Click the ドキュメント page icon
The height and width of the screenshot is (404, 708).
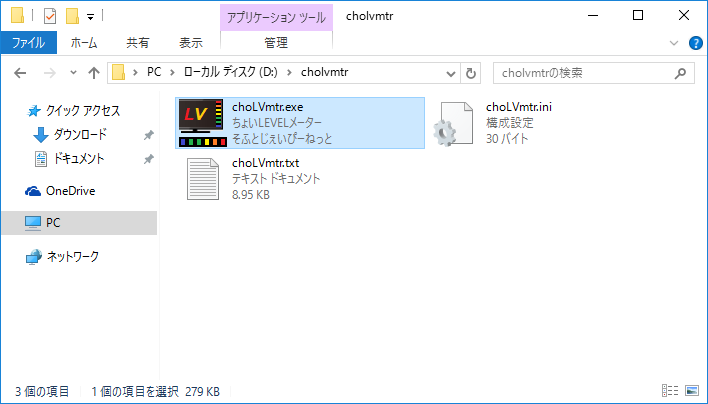(x=41, y=159)
